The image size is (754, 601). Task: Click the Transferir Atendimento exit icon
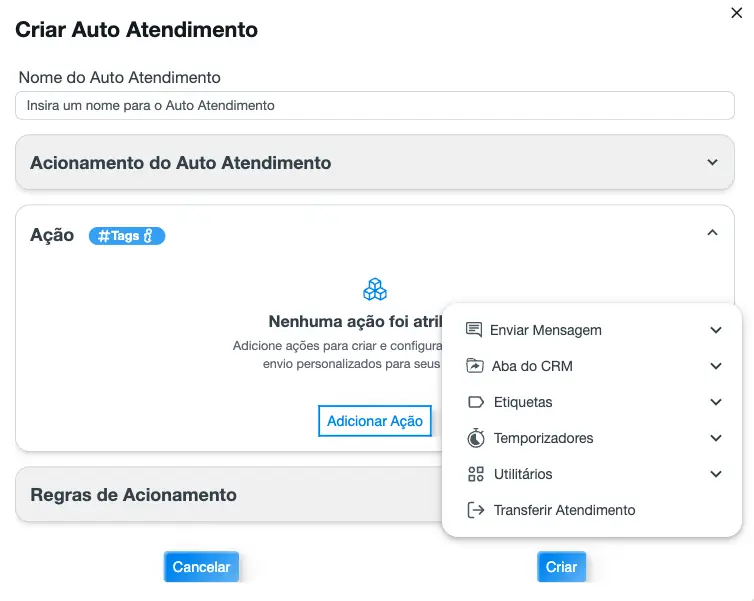(x=476, y=510)
